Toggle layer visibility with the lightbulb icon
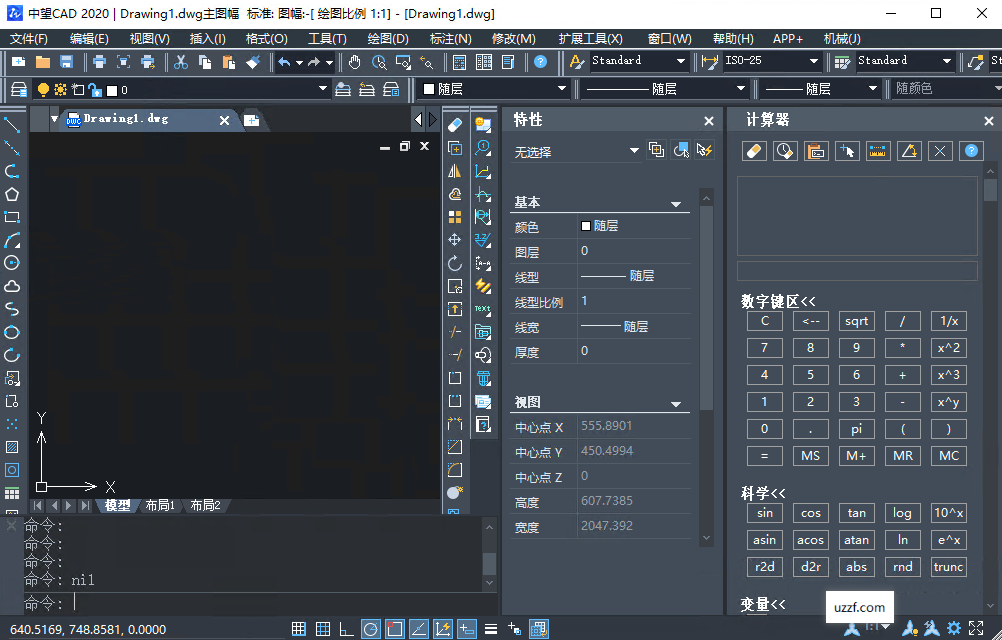1002x640 pixels. pyautogui.click(x=44, y=89)
